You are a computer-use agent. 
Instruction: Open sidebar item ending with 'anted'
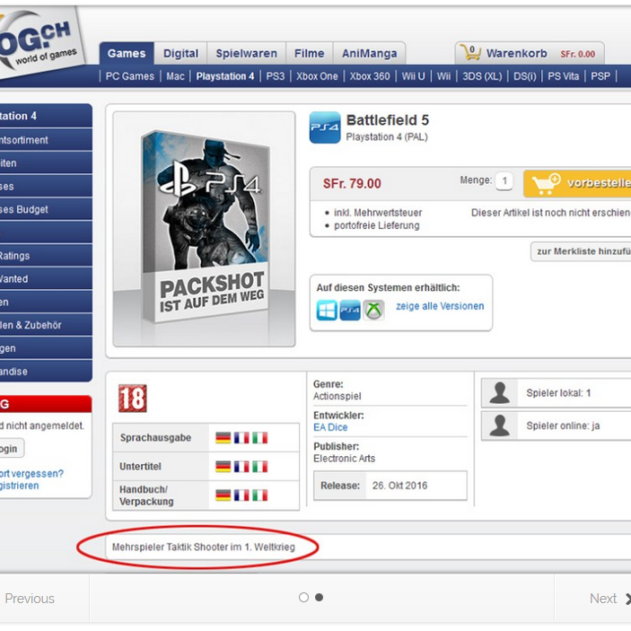tap(45, 278)
